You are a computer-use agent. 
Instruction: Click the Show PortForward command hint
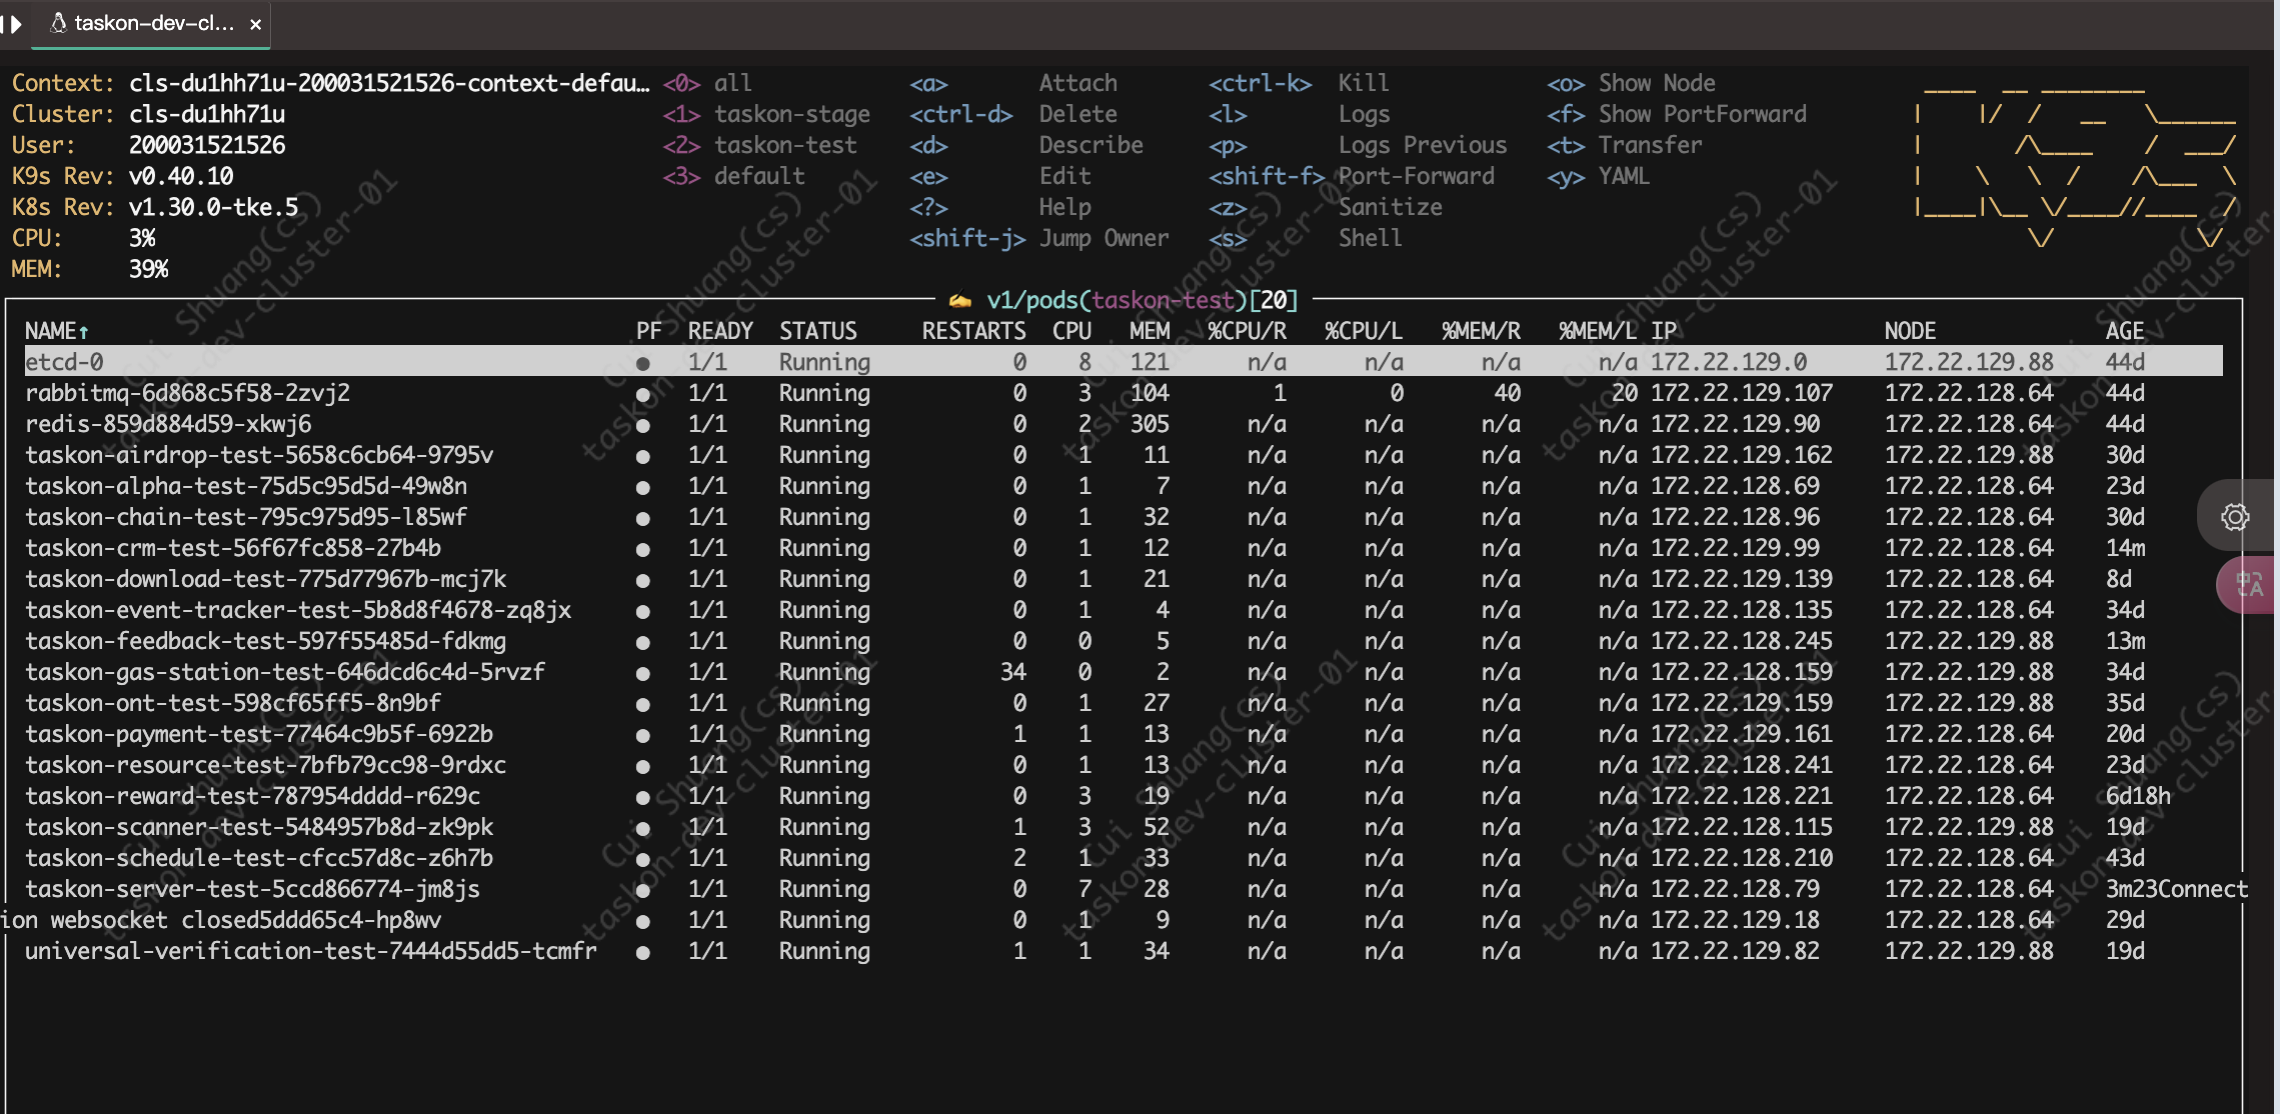[x=1701, y=114]
